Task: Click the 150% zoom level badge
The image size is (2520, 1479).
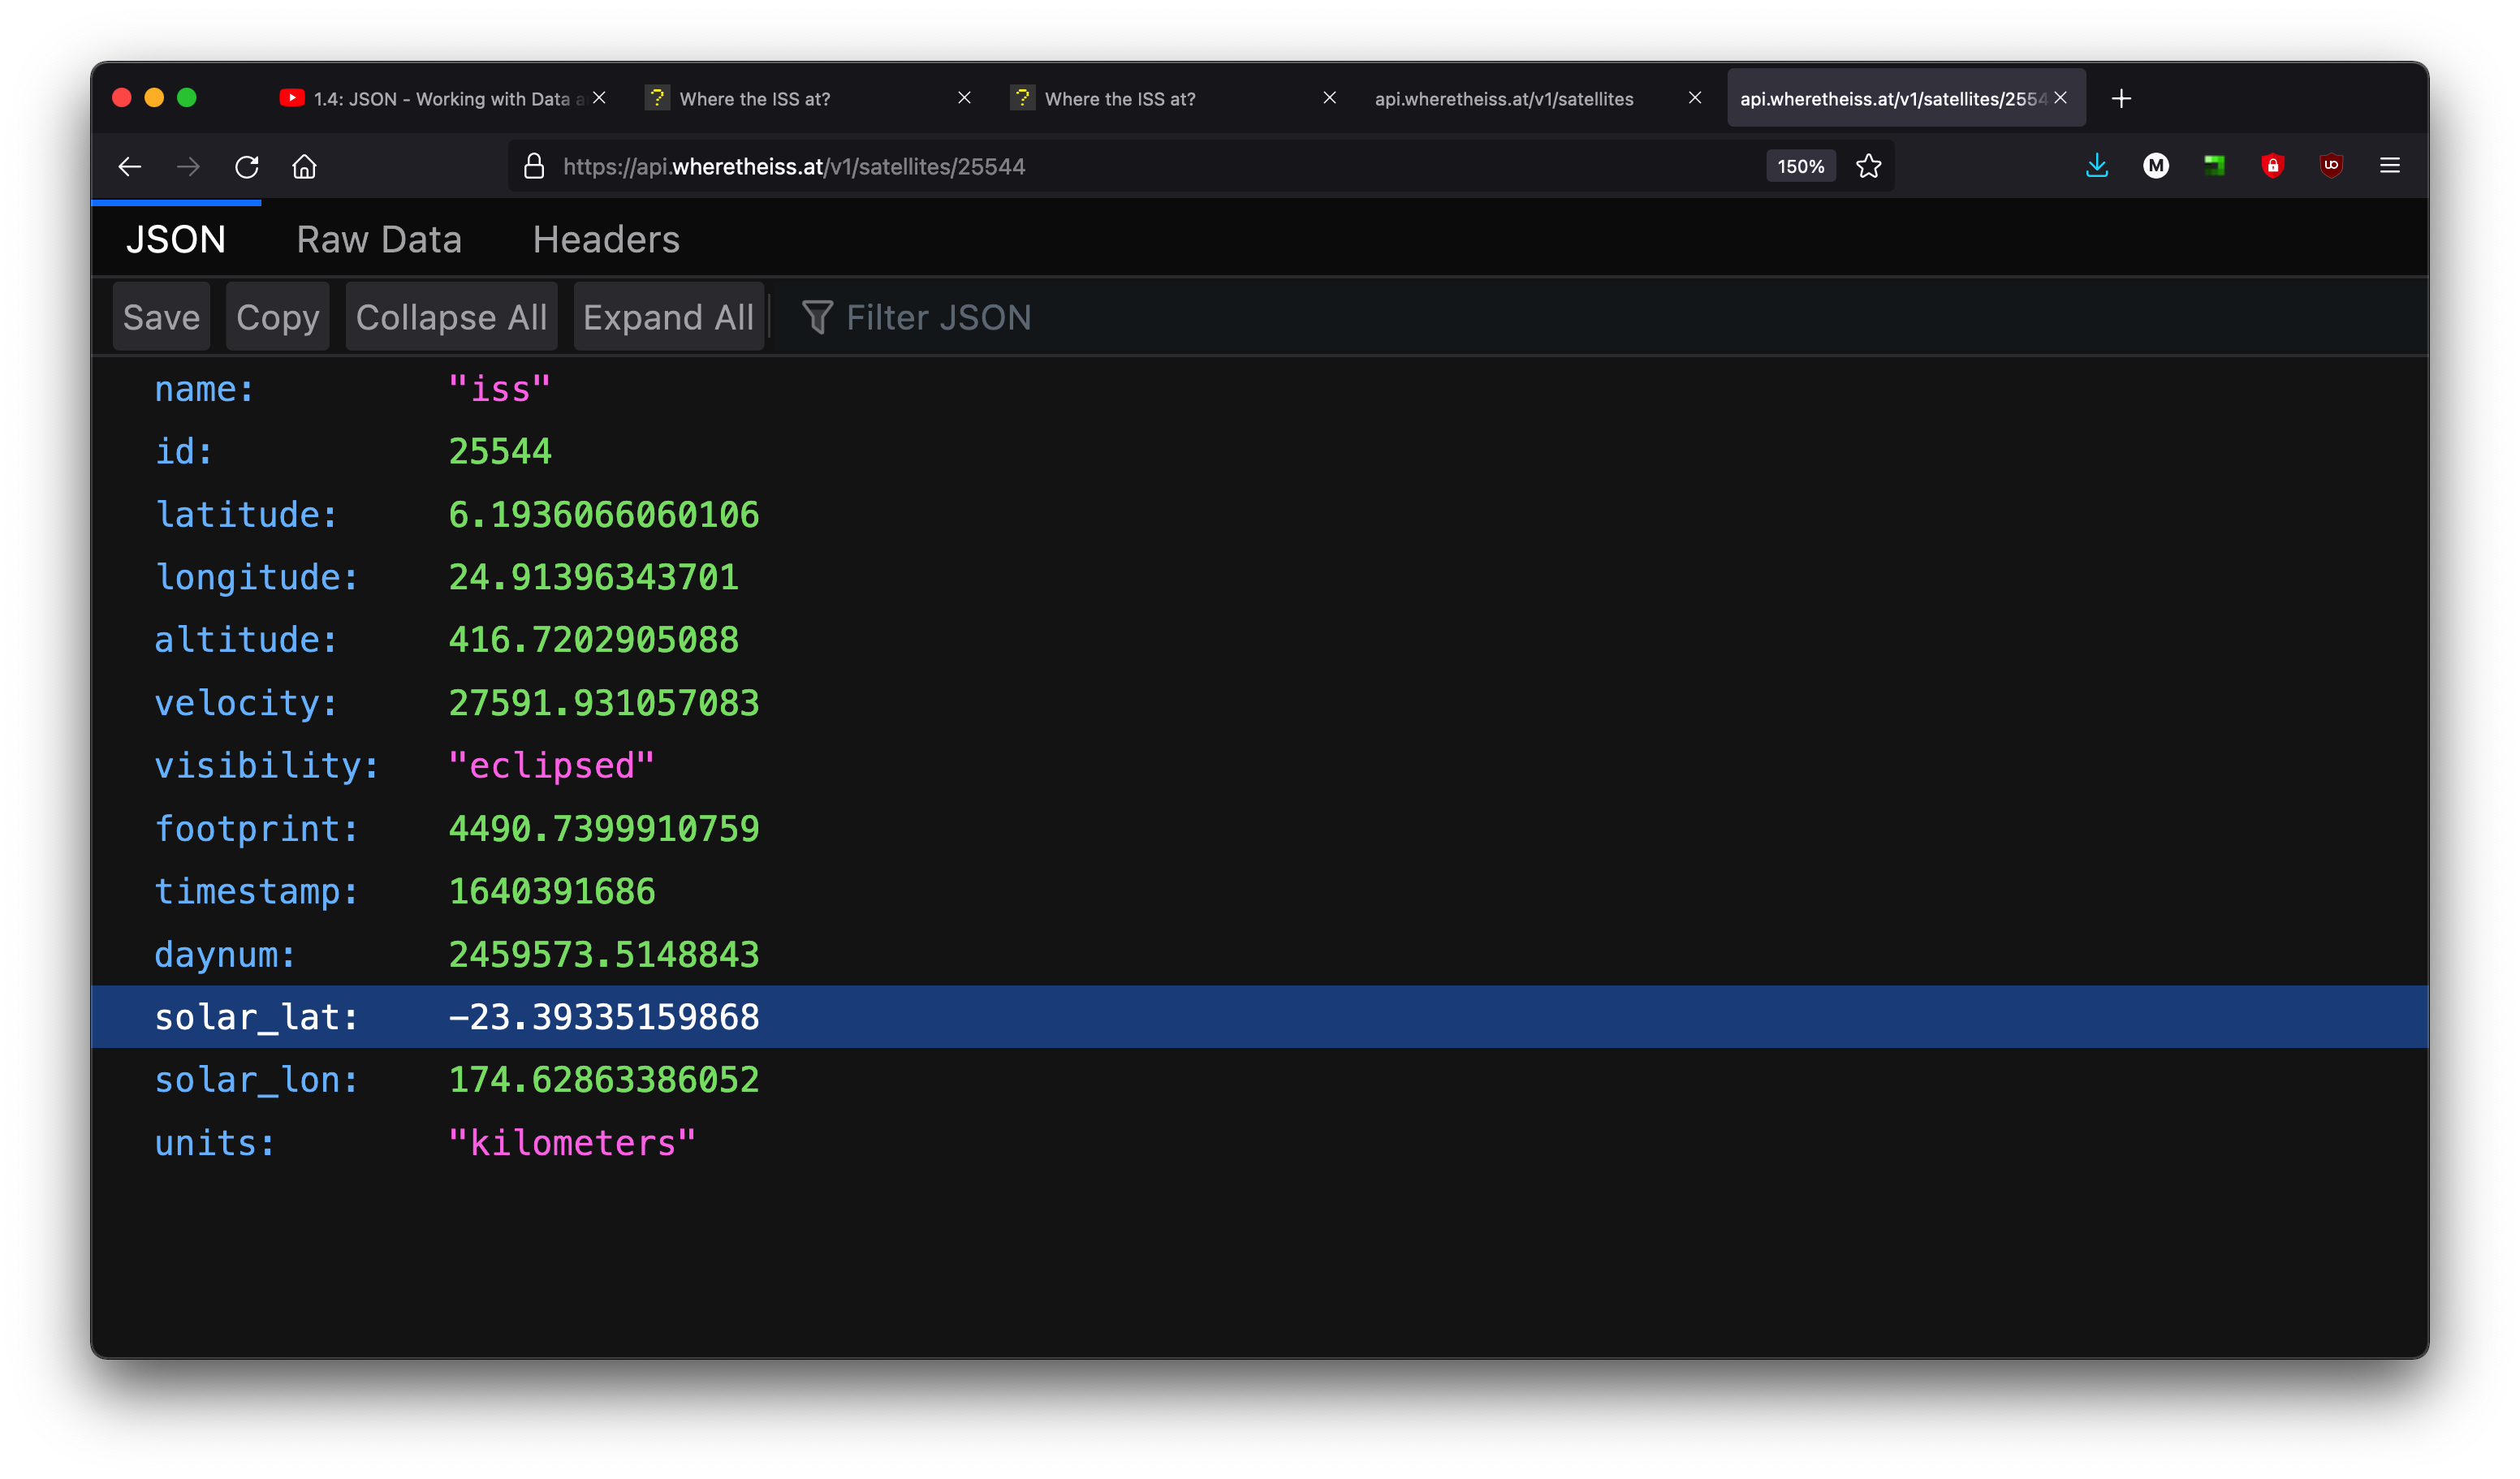Action: 1800,166
